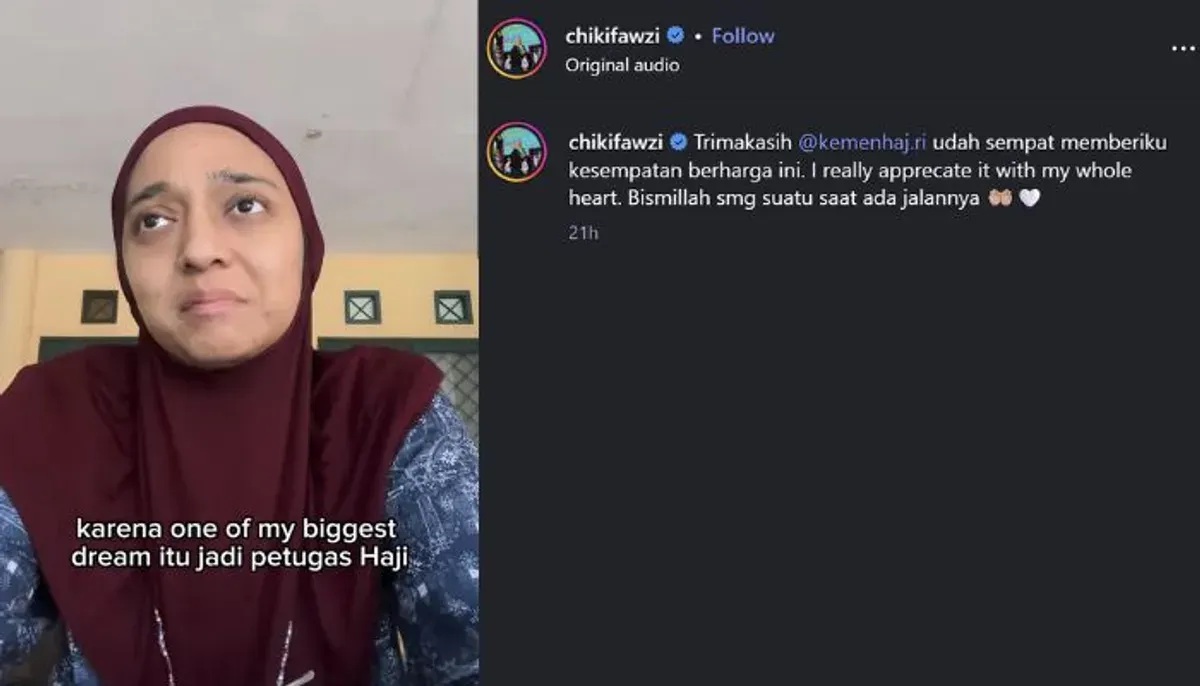Follow the chikifawzi account
1200x686 pixels.
(x=743, y=36)
